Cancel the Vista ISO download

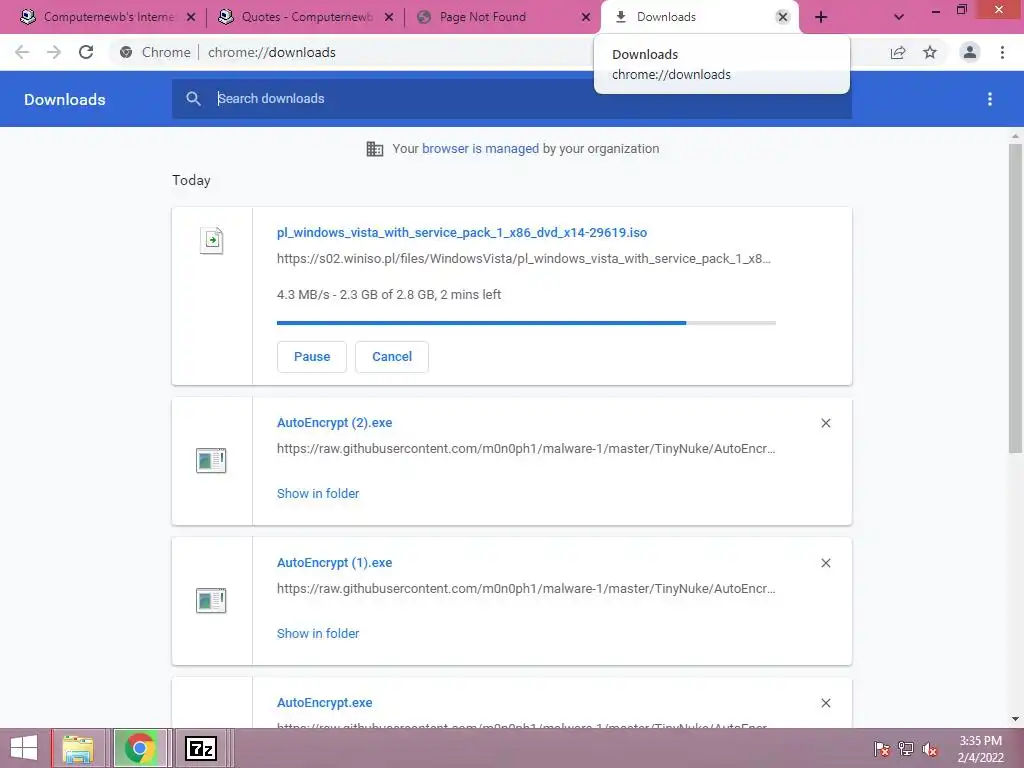392,357
